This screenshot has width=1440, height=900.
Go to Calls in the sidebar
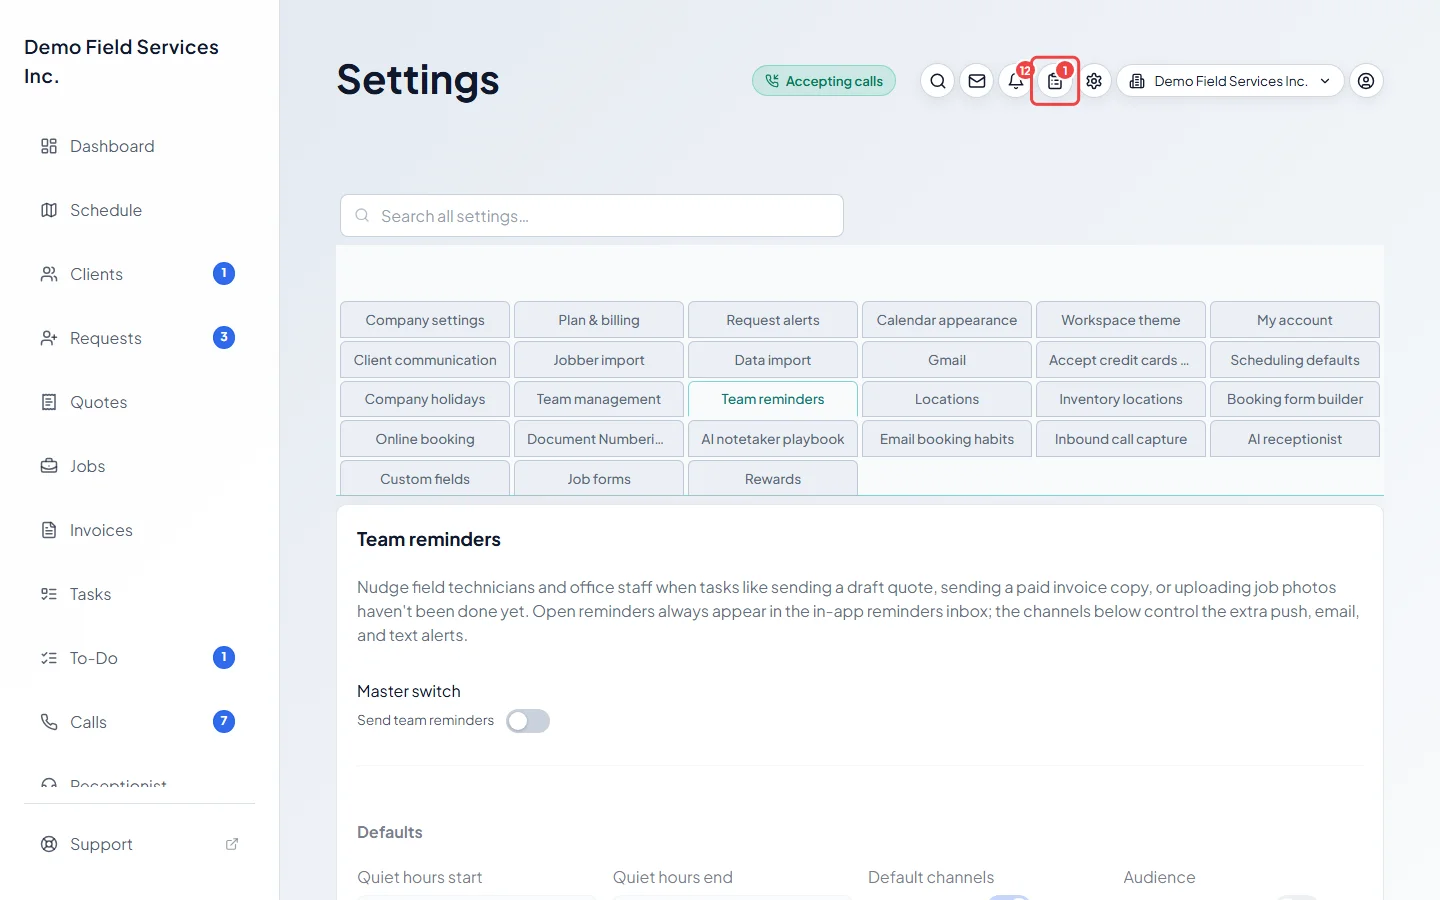[x=140, y=722]
